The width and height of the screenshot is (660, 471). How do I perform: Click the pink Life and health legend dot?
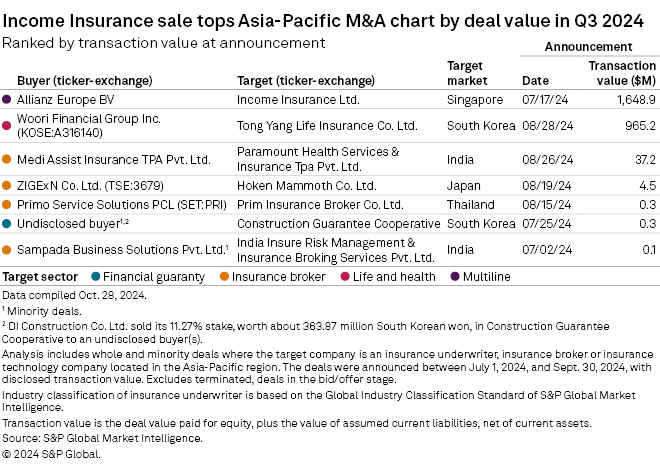347,277
